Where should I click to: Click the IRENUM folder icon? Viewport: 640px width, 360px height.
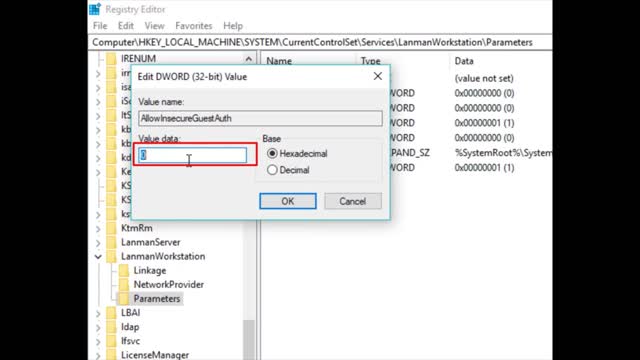click(x=111, y=59)
